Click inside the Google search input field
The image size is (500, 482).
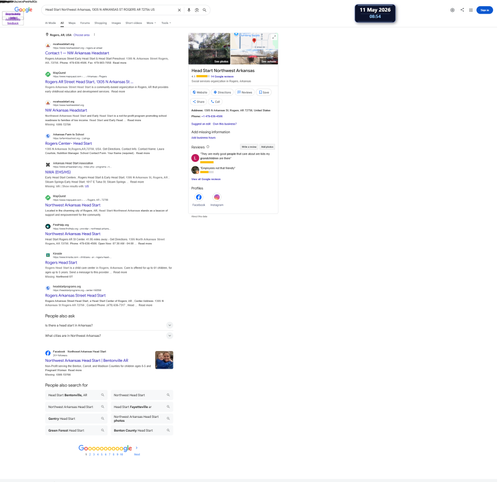(110, 10)
